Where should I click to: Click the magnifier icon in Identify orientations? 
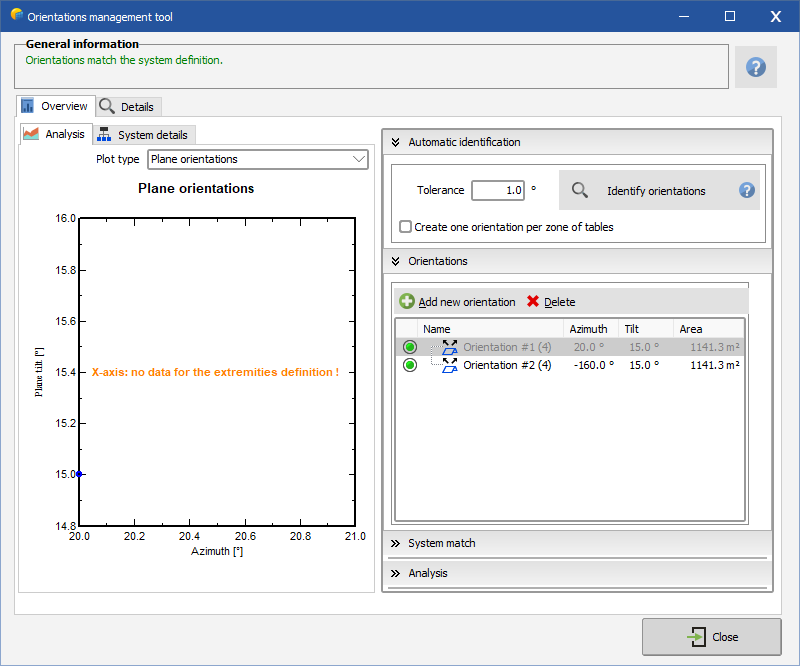[580, 190]
